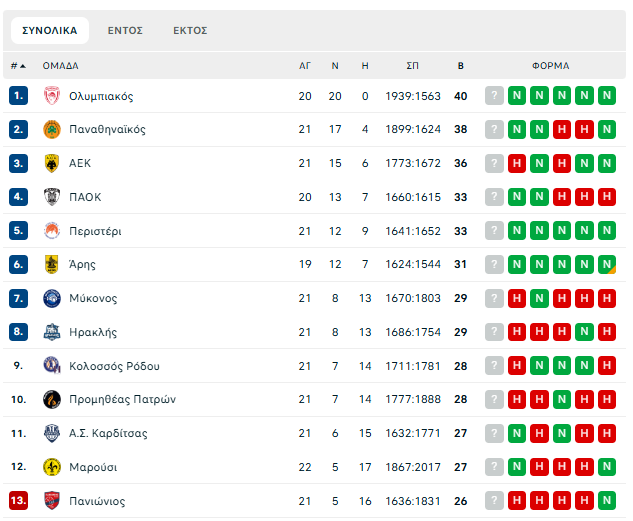Open the Ηρακλής team page
This screenshot has width=633, height=521.
tap(93, 332)
